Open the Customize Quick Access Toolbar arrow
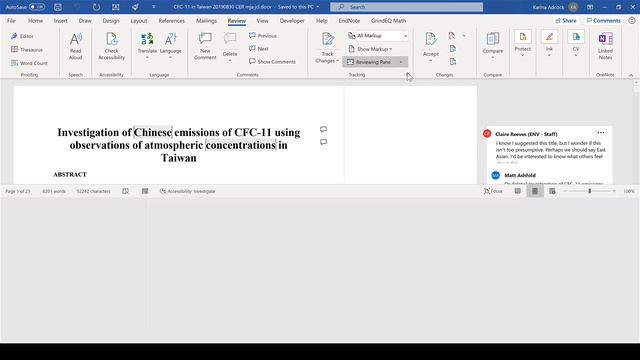 coord(153,7)
